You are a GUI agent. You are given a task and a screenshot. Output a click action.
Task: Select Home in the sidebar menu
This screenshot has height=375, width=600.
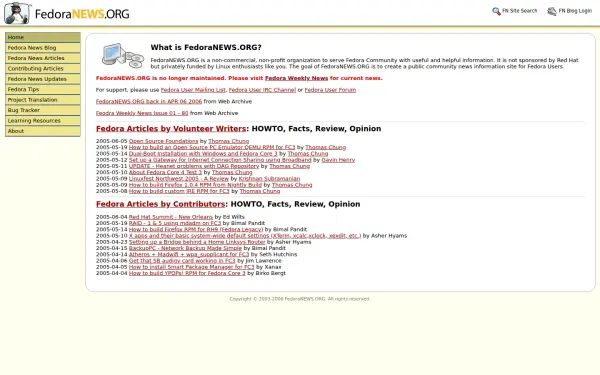(43, 37)
